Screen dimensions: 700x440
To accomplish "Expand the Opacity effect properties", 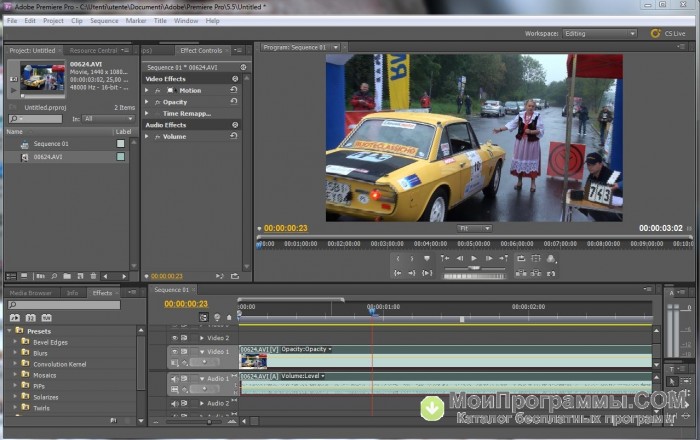I will (x=147, y=102).
